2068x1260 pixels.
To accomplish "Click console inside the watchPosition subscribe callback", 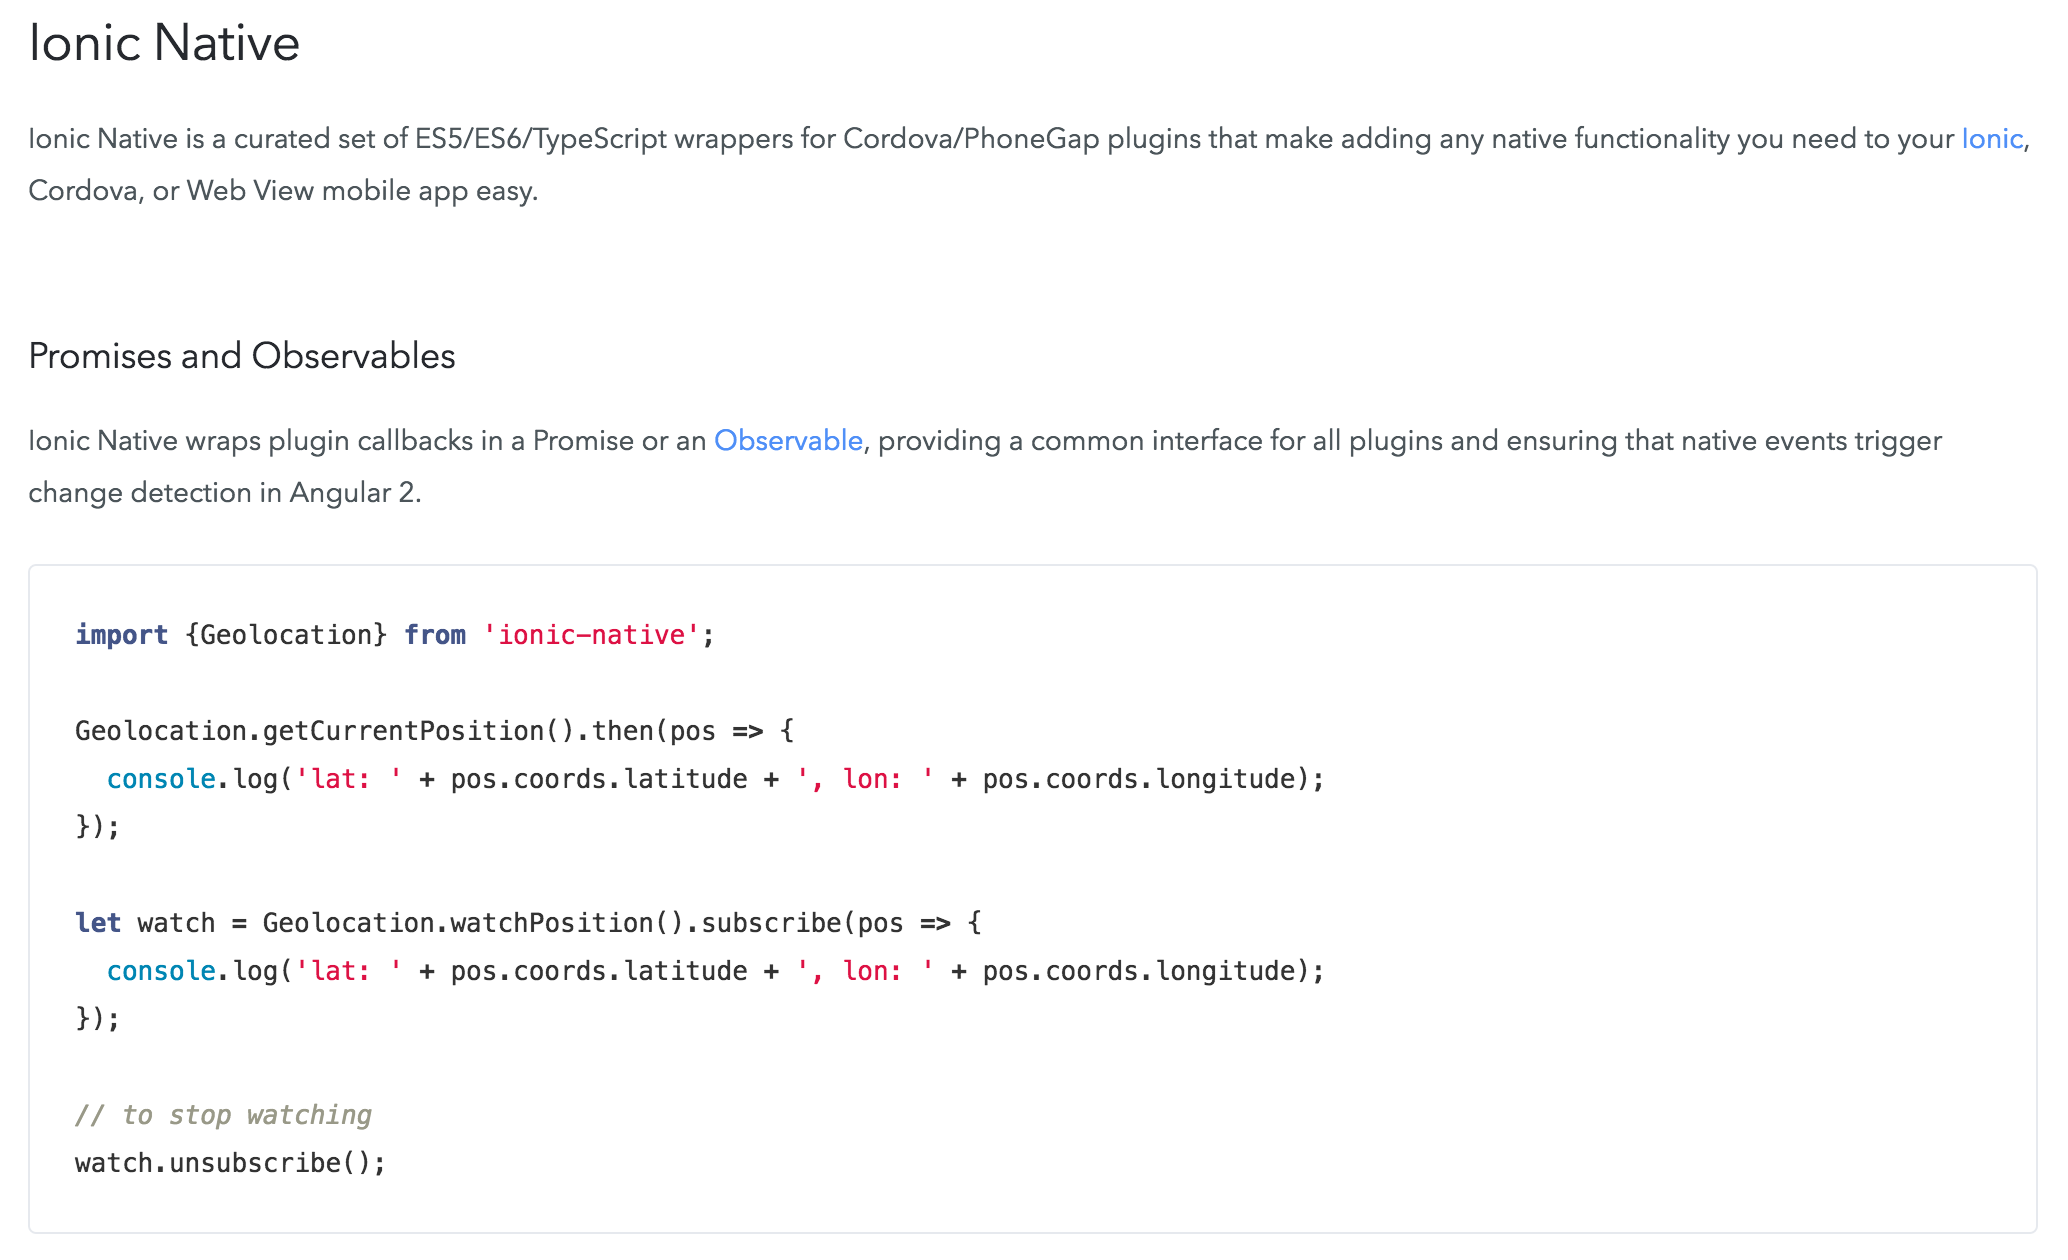I will 161,971.
